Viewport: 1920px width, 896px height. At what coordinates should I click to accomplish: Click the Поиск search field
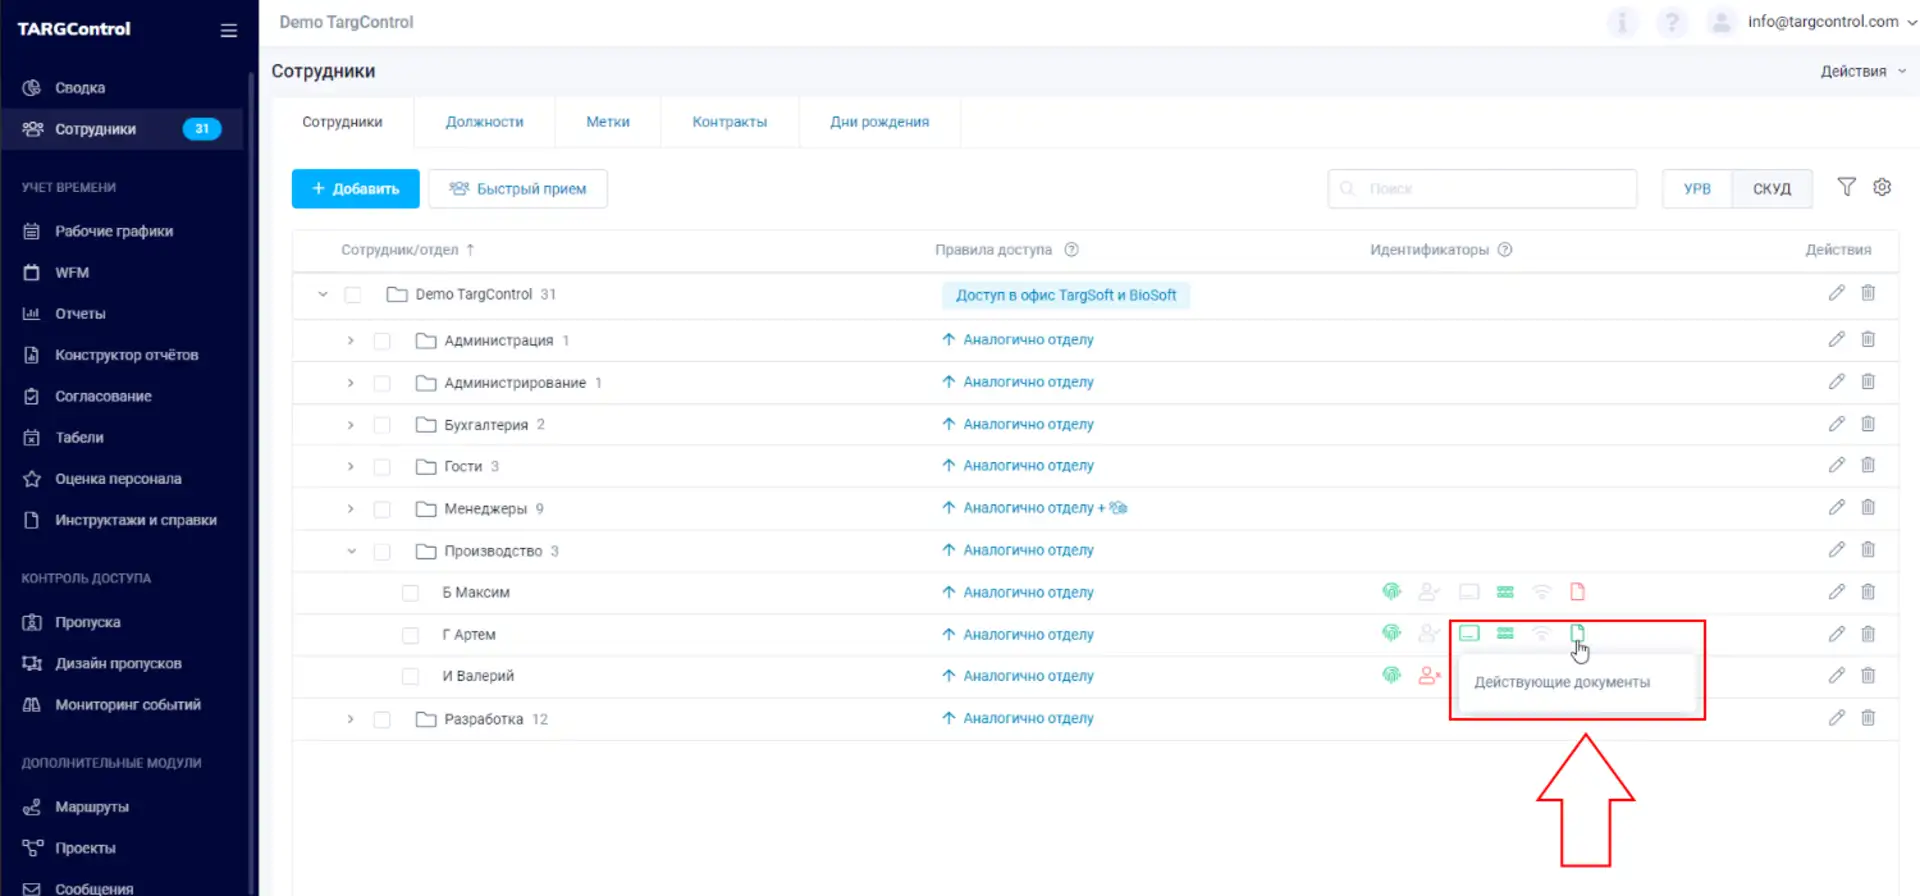coord(1482,189)
